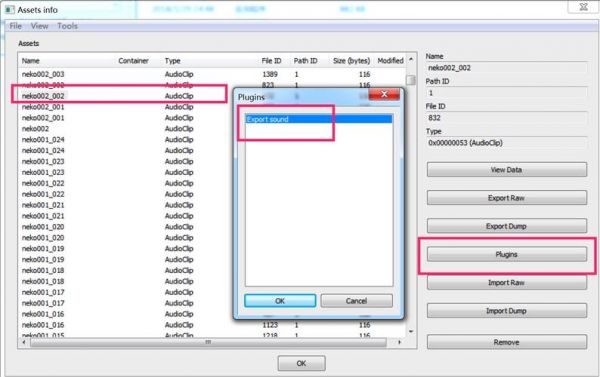Viewport: 600px width, 377px height.
Task: Click the File ID cell 1123
Action: 270,325
